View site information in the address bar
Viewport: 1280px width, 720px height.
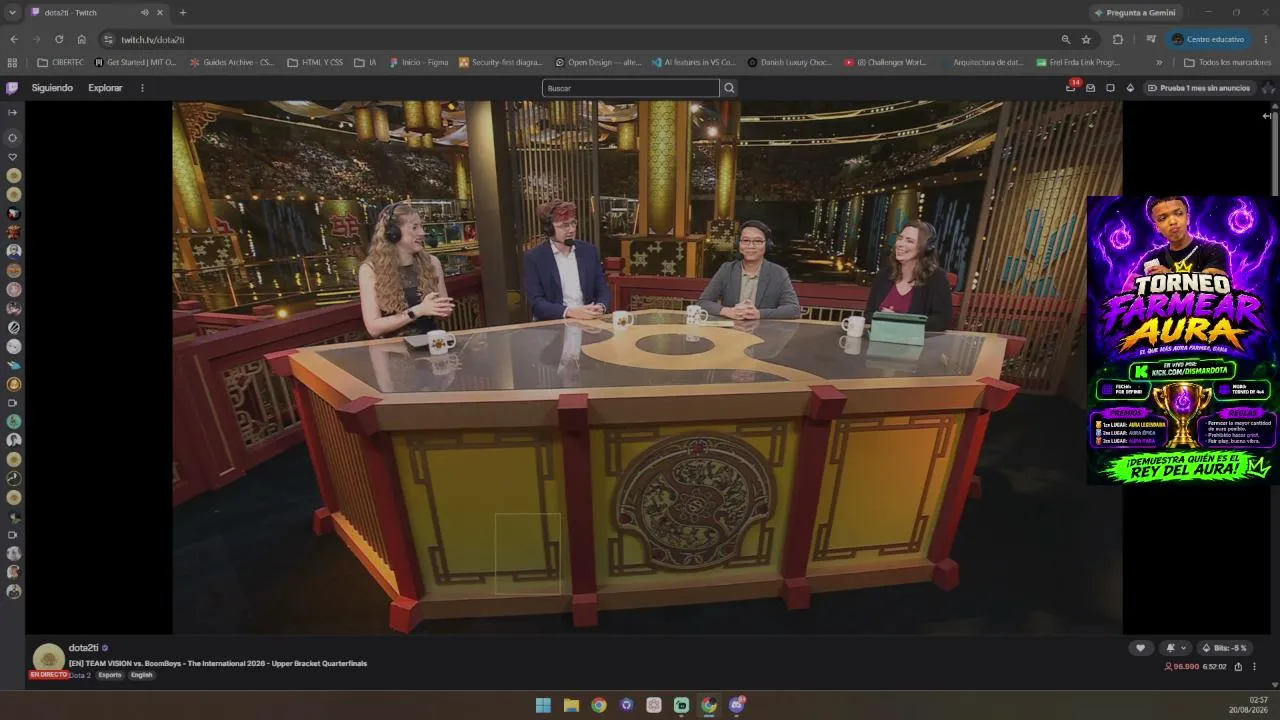[x=109, y=39]
